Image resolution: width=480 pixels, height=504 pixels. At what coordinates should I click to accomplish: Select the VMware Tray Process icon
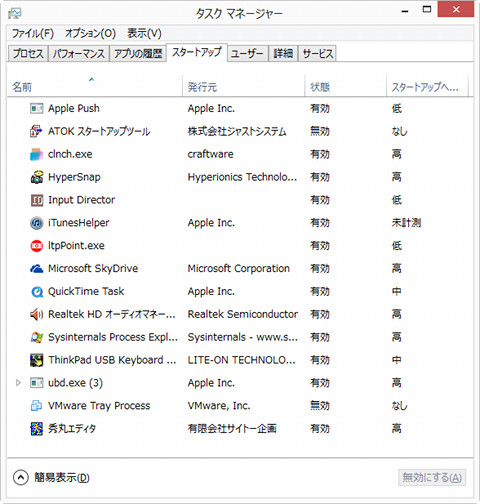[37, 406]
